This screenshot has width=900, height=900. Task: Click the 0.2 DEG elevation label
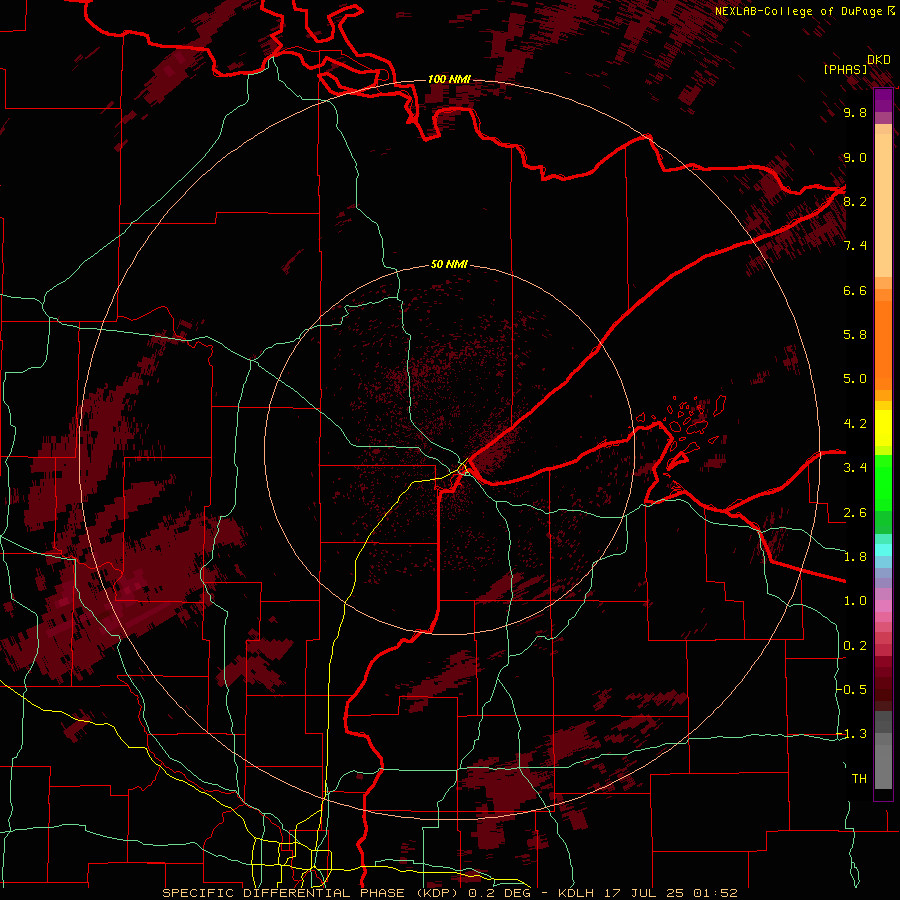501,893
